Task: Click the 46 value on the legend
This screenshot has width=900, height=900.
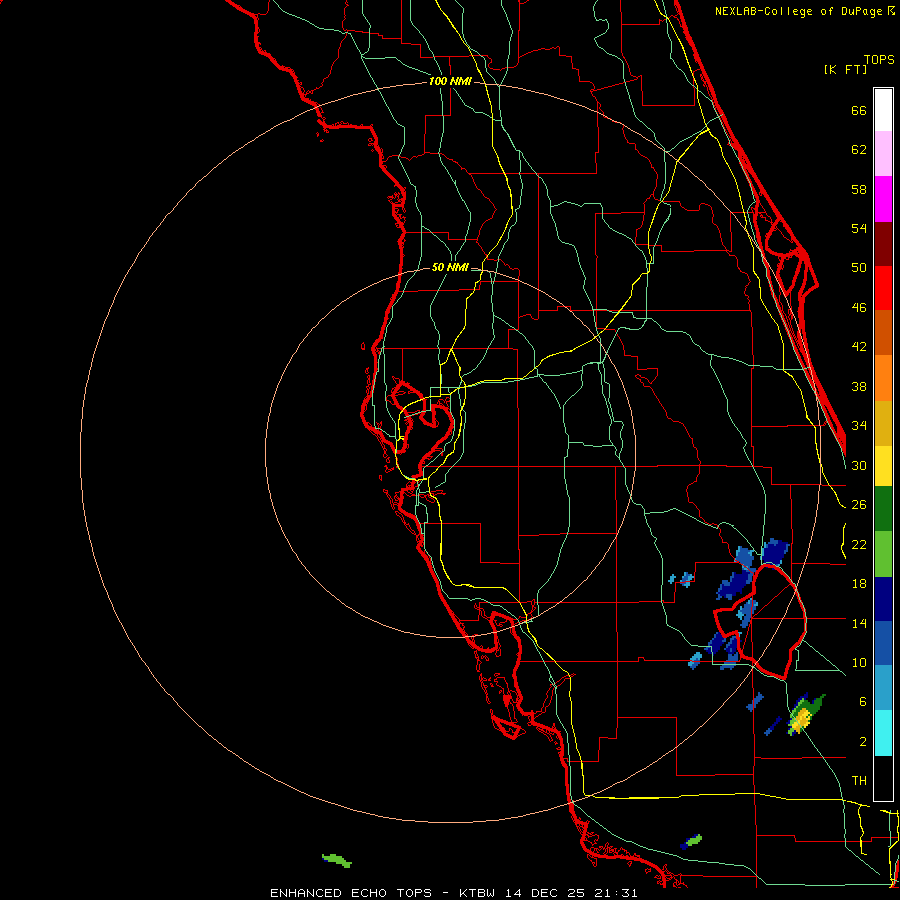Action: pos(859,308)
